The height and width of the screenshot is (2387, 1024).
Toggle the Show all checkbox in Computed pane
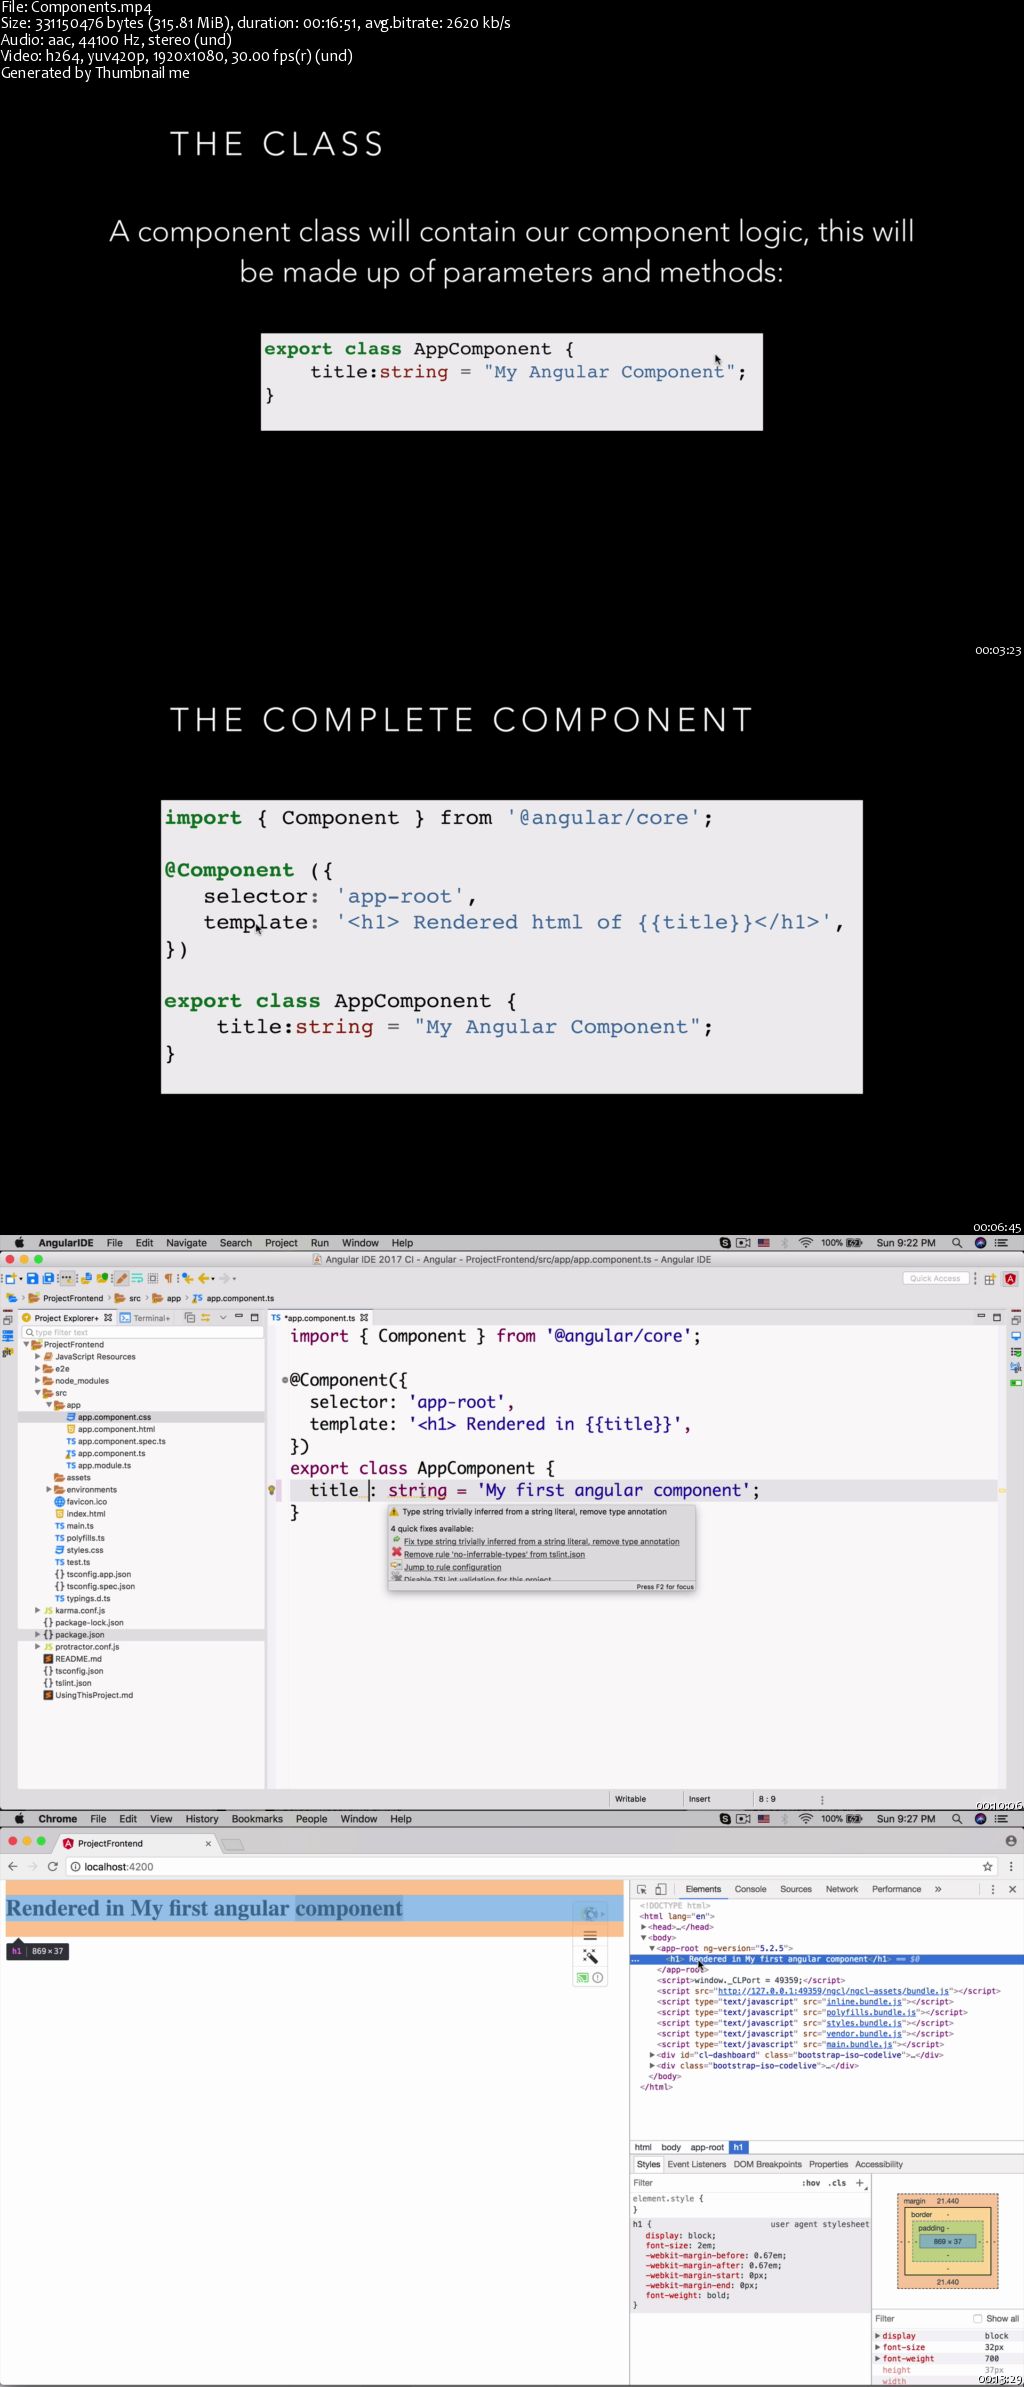(978, 2319)
